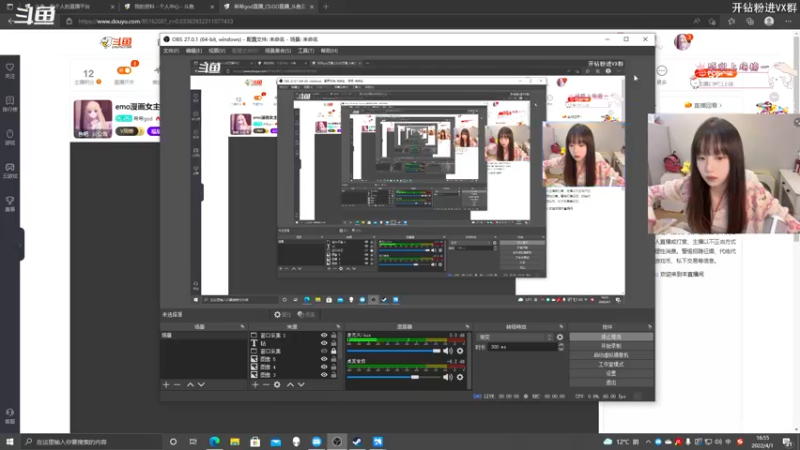Open 设置 in the OBS controls panel
The width and height of the screenshot is (800, 450).
[x=611, y=373]
